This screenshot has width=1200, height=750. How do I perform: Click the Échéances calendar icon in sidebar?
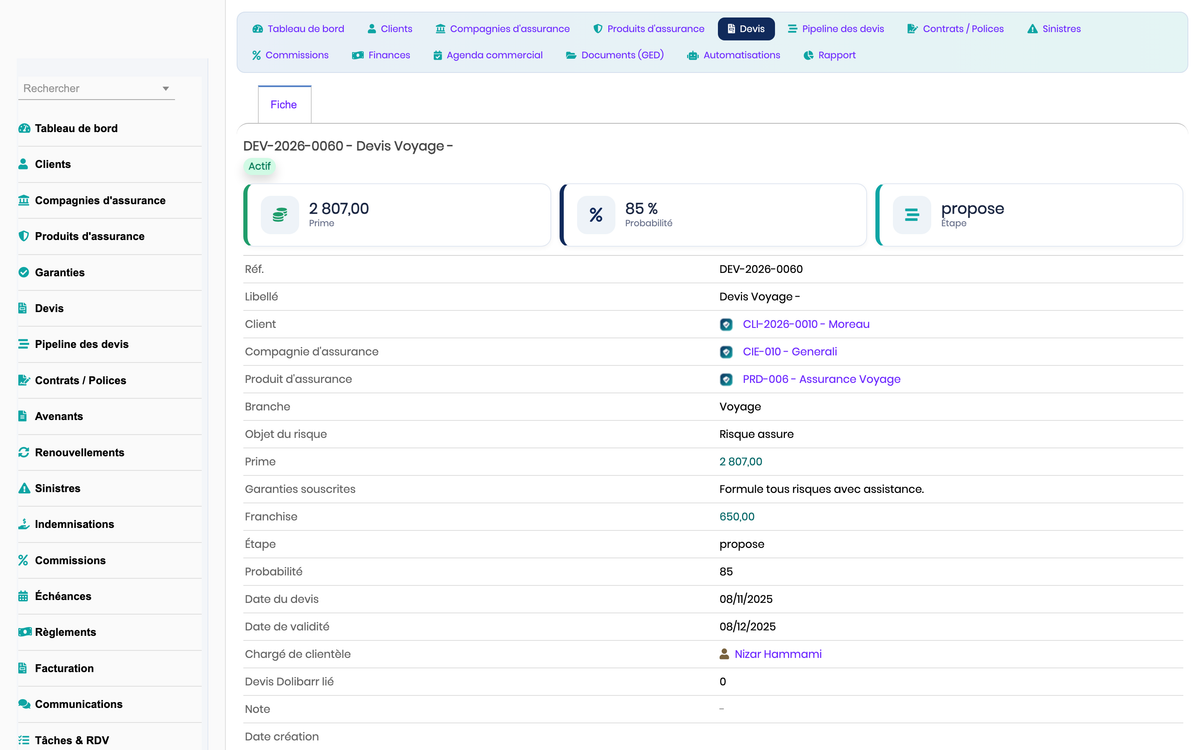(x=24, y=597)
